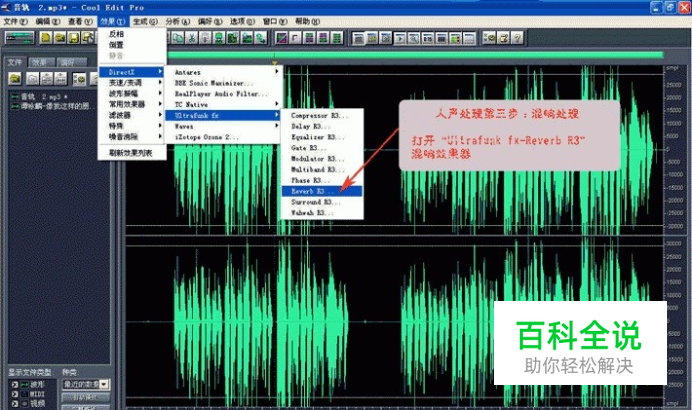Choose iZotope Ozone 2 entry

pos(223,137)
